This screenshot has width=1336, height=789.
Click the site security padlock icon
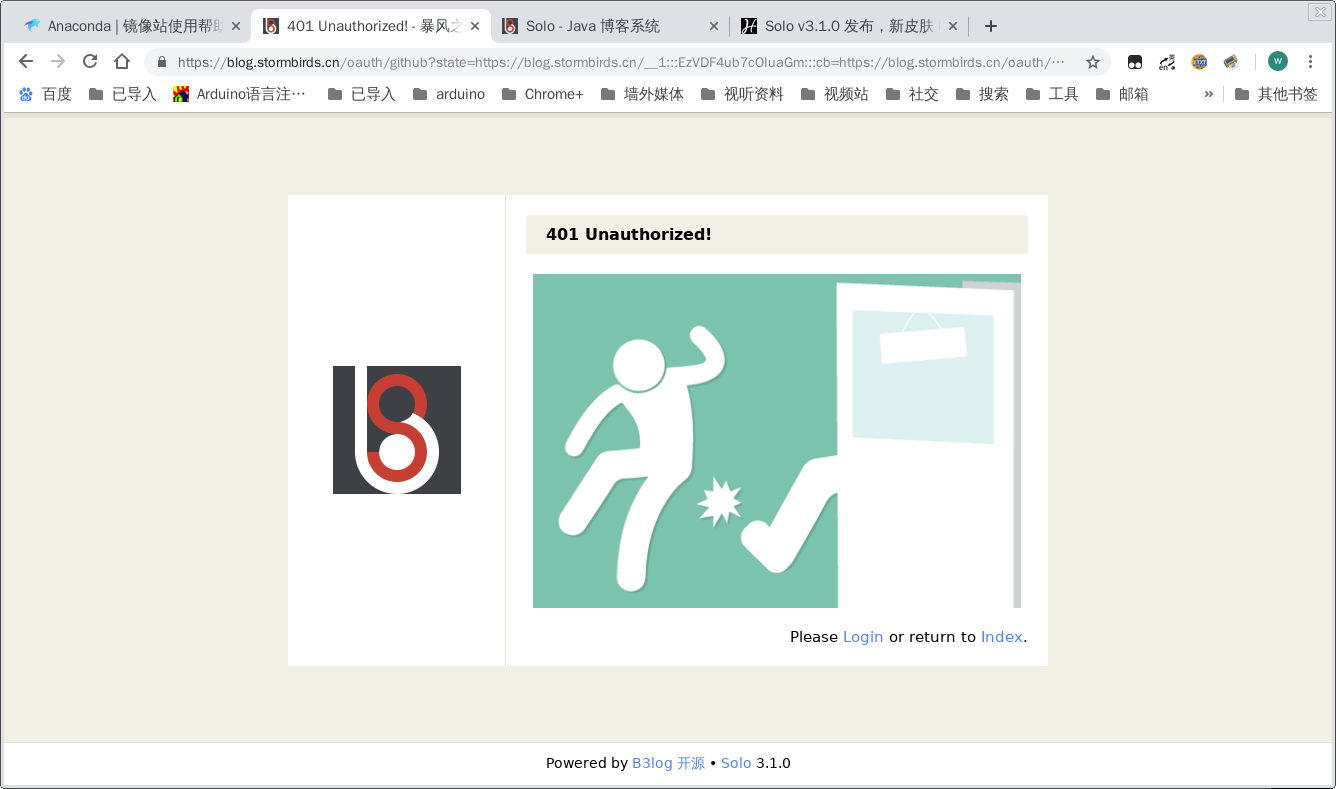[161, 61]
